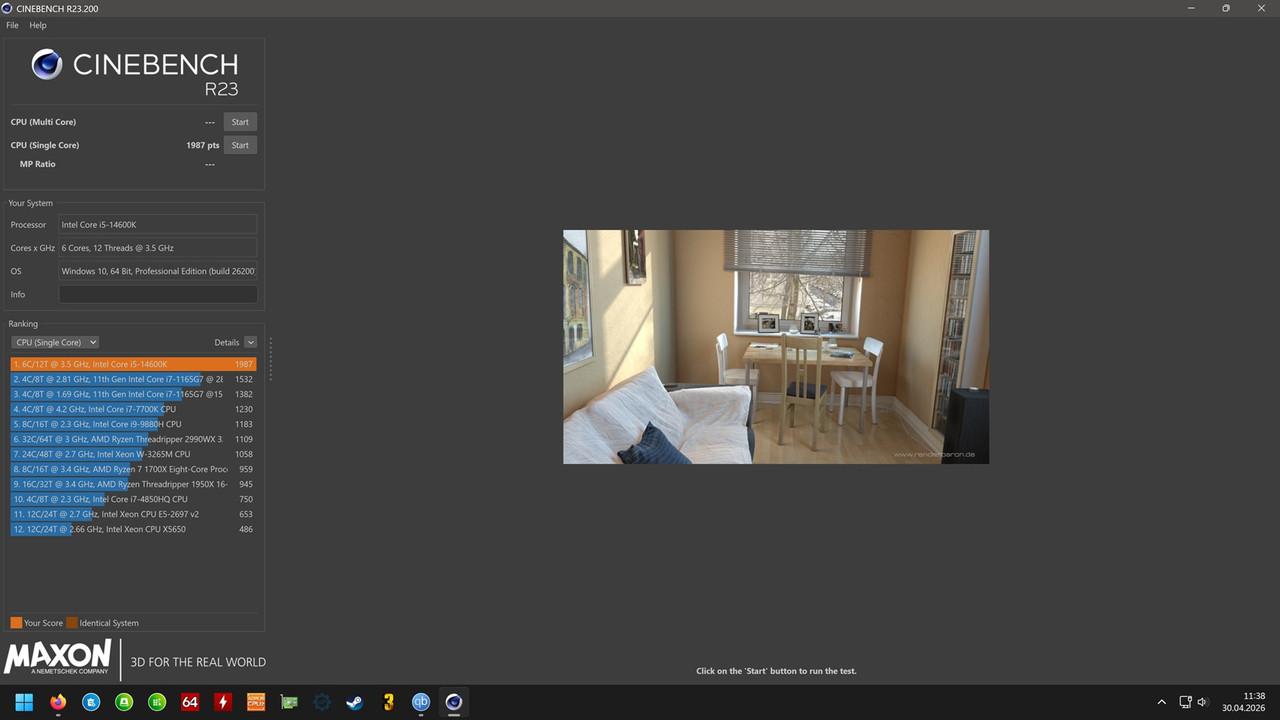Show hidden system tray icons
Viewport: 1280px width, 720px height.
click(1161, 702)
